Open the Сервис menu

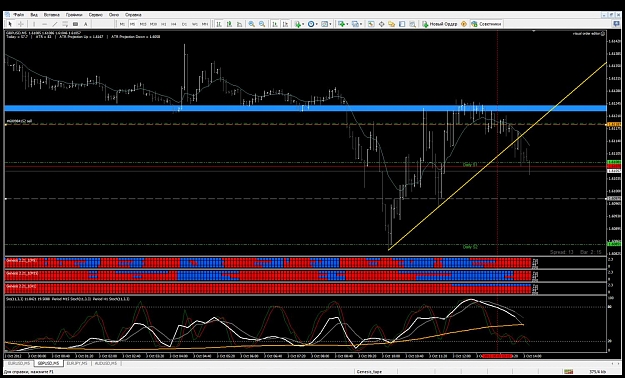[96, 15]
